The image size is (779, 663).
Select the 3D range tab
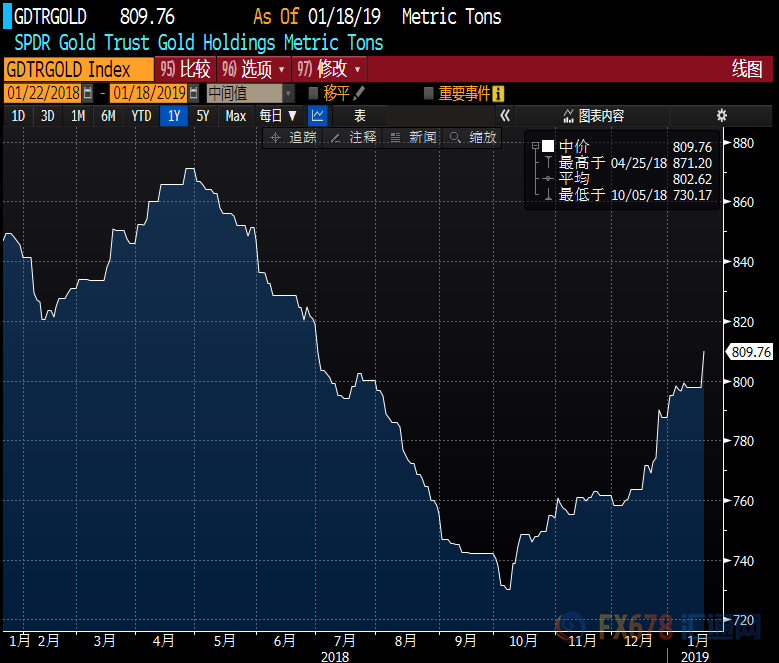click(x=48, y=116)
